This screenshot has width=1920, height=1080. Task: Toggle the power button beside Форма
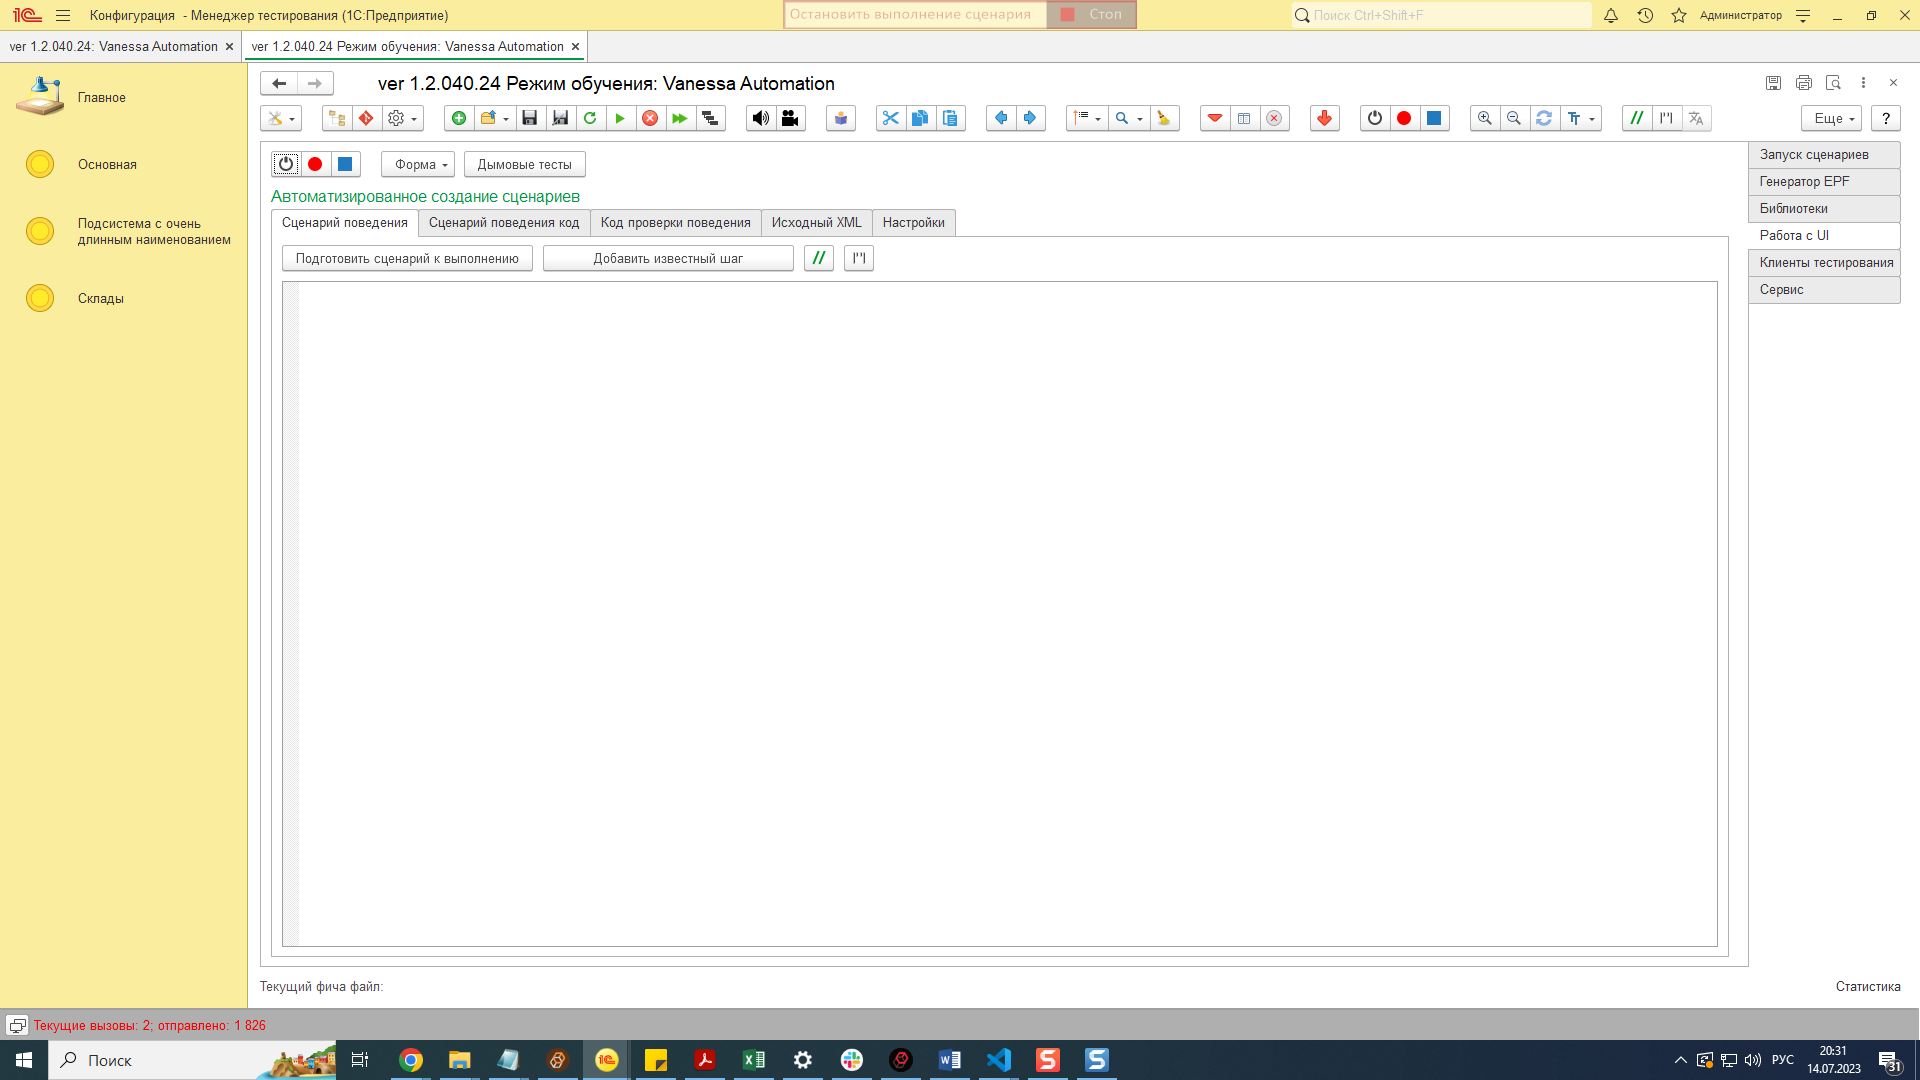(x=286, y=164)
